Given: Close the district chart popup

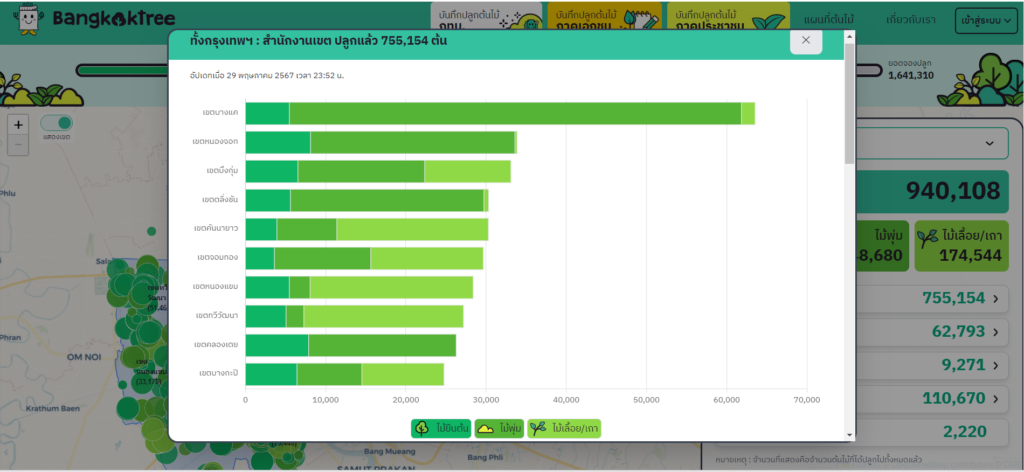Looking at the screenshot, I should pyautogui.click(x=806, y=40).
